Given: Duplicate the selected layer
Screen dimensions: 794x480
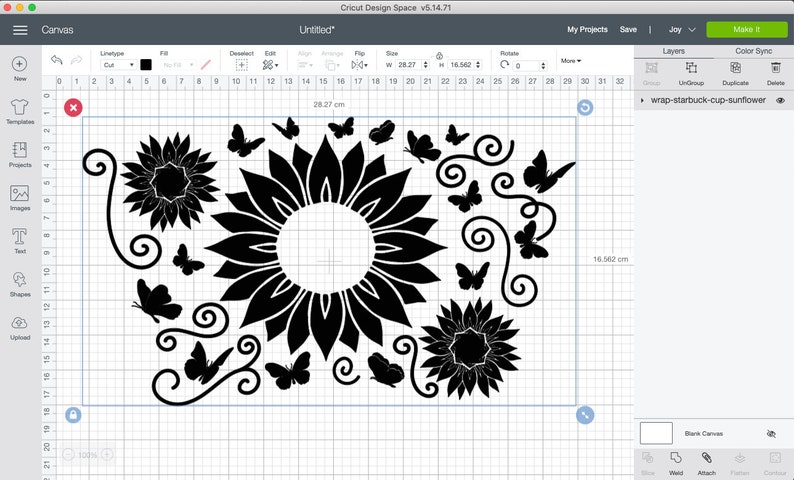Looking at the screenshot, I should 735,73.
